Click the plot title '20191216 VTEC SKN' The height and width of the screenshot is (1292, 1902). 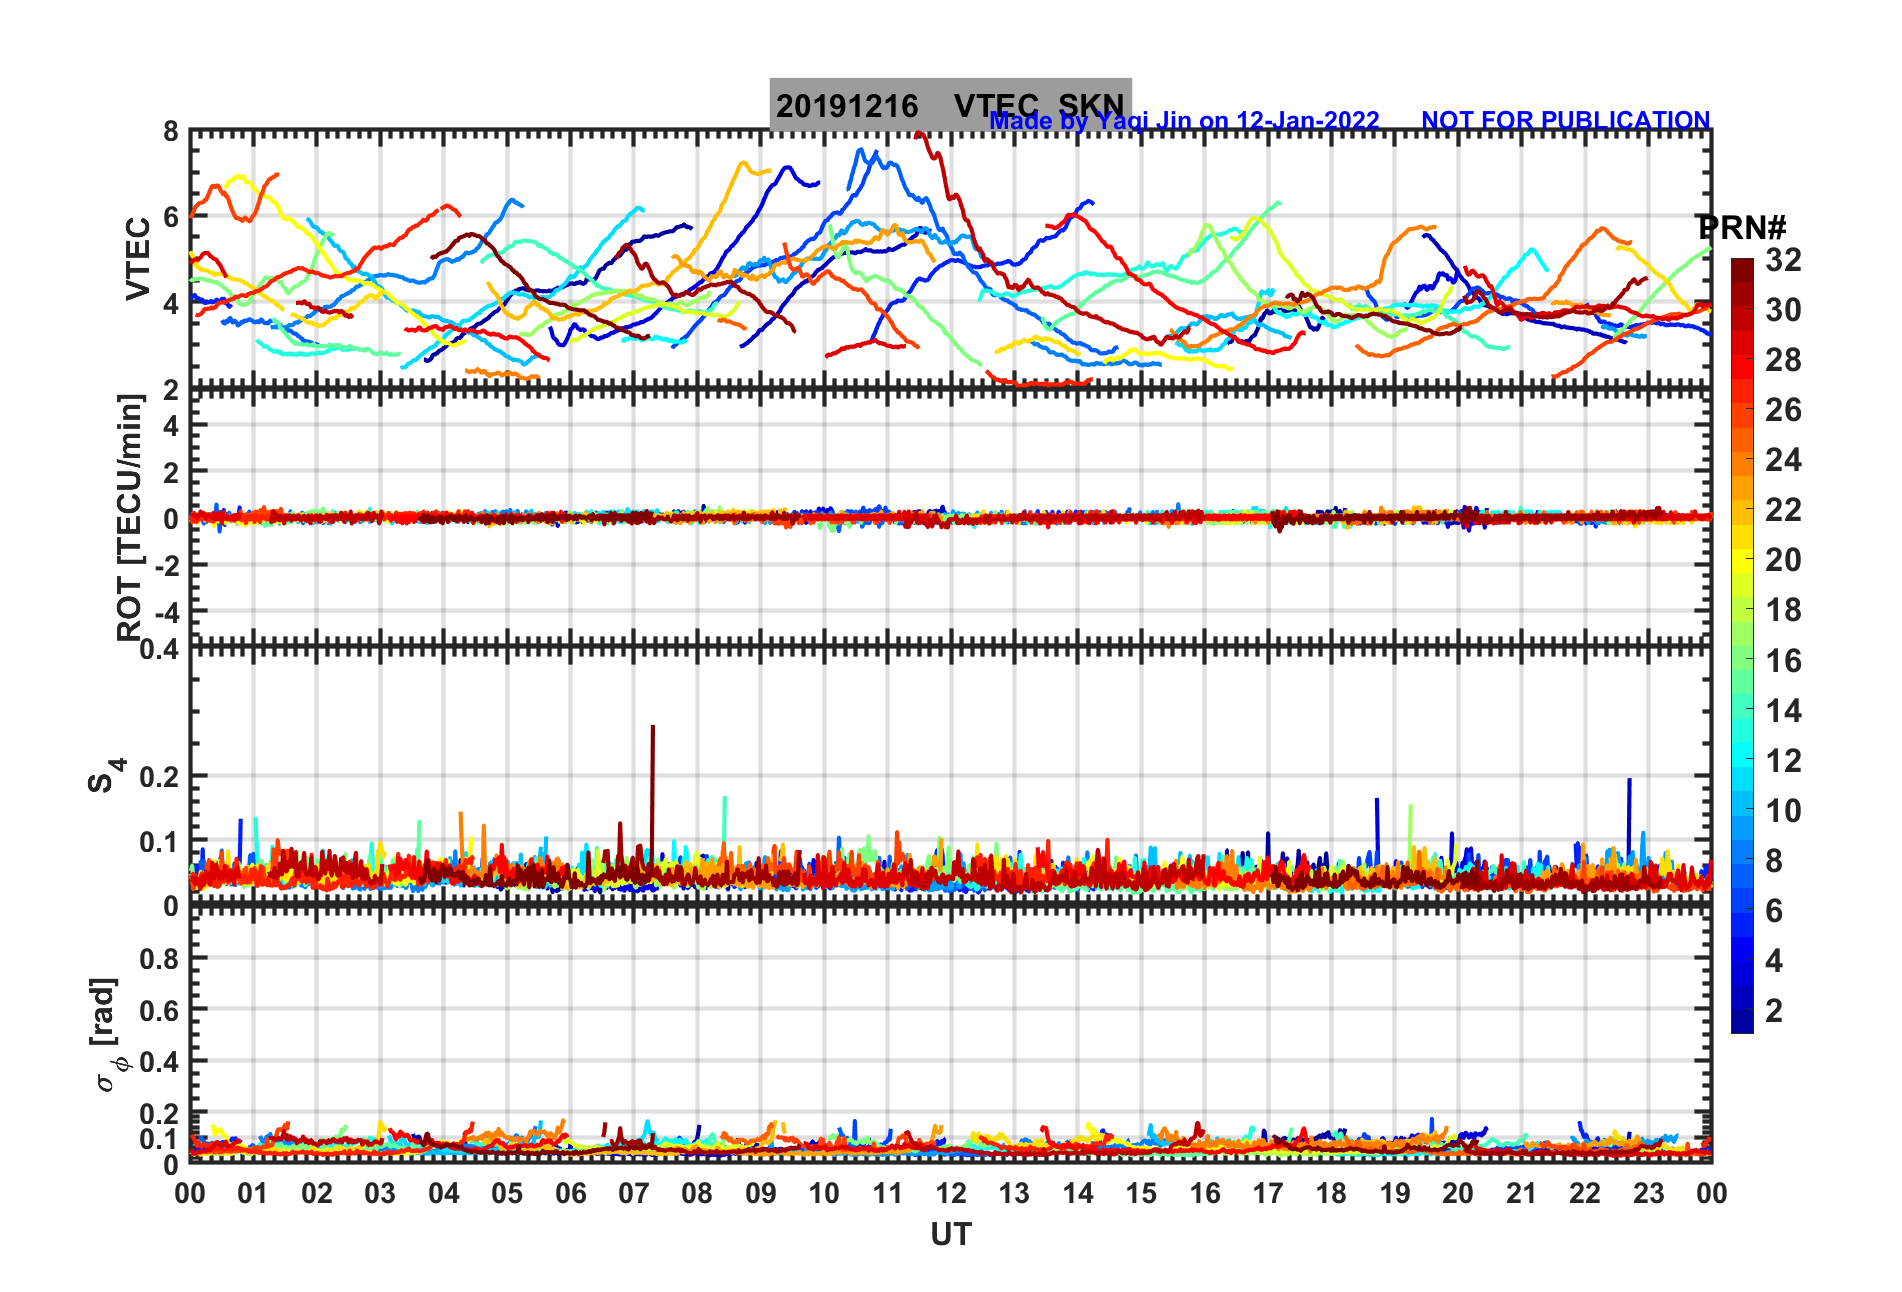pyautogui.click(x=950, y=105)
